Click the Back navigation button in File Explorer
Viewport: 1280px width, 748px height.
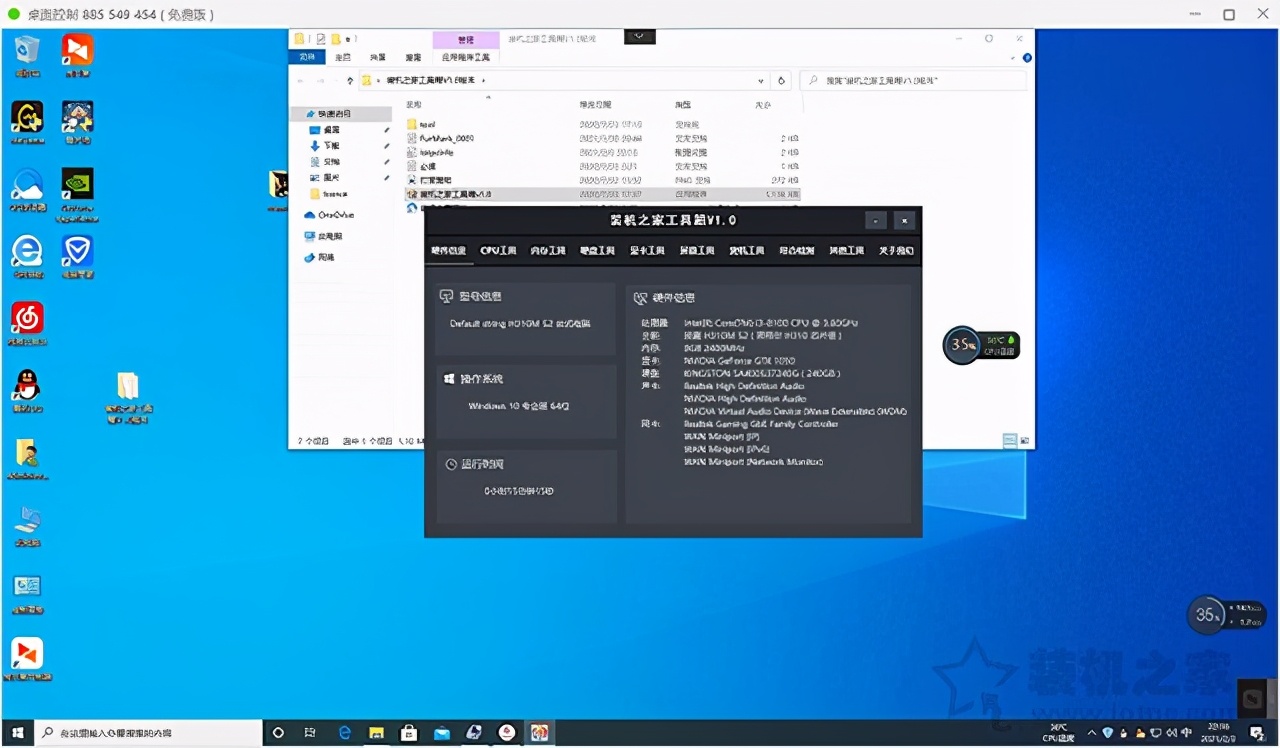pyautogui.click(x=299, y=80)
